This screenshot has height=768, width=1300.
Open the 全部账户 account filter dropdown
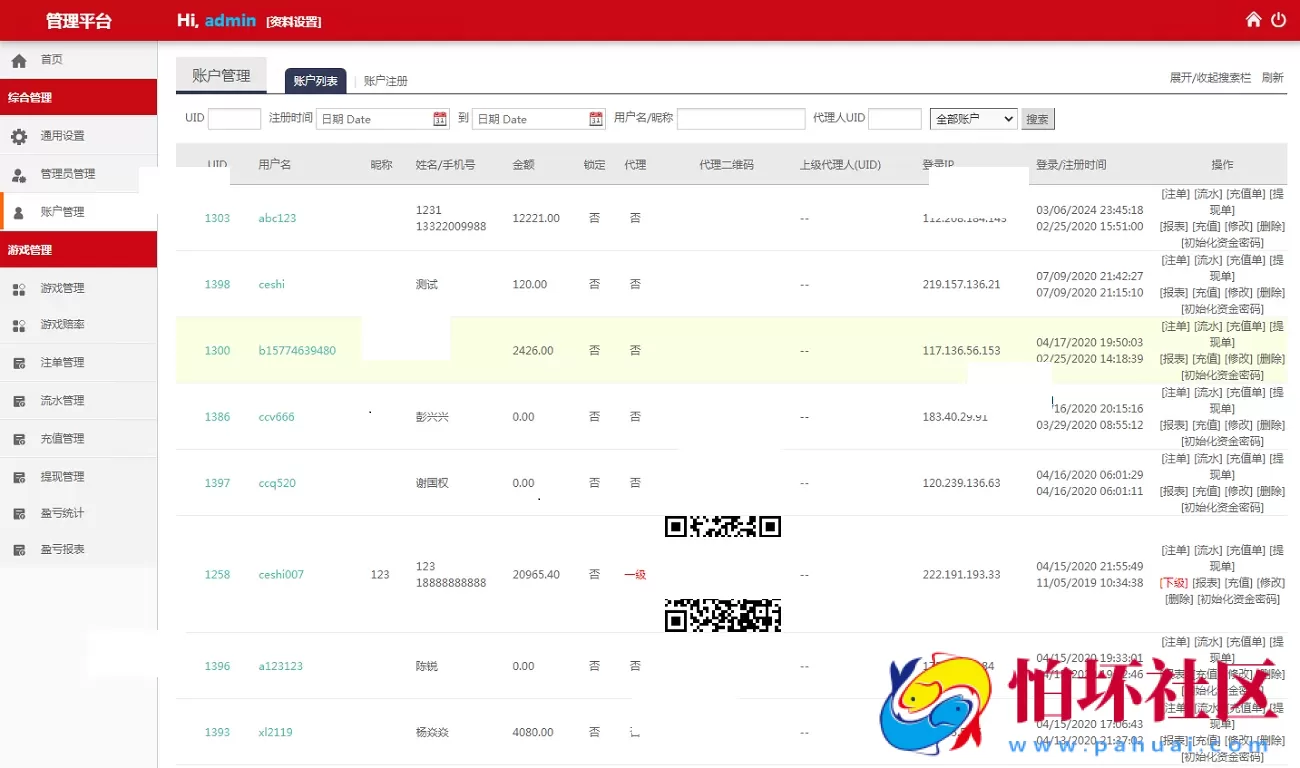click(x=972, y=118)
